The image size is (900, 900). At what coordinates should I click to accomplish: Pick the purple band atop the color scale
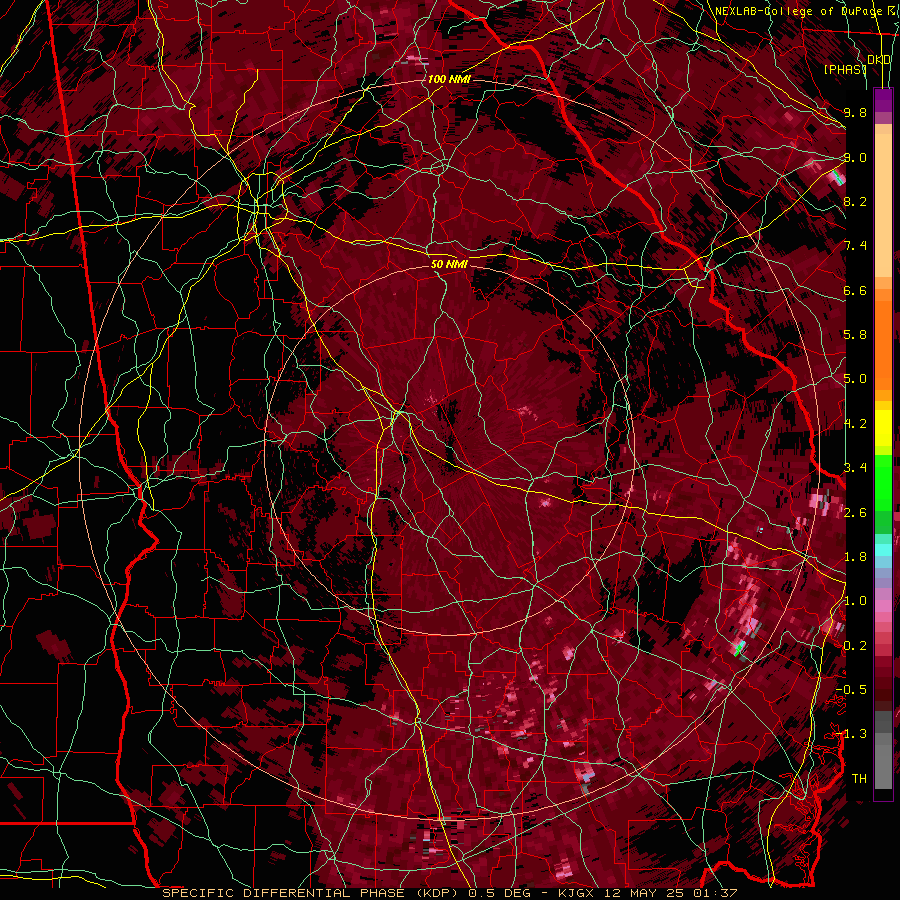click(883, 100)
